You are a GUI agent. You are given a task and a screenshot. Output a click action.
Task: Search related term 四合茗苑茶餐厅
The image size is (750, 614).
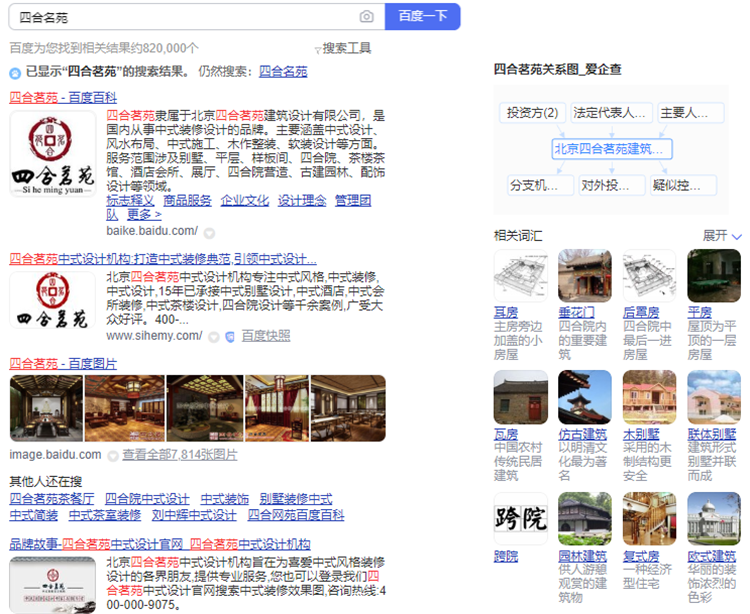coord(52,499)
